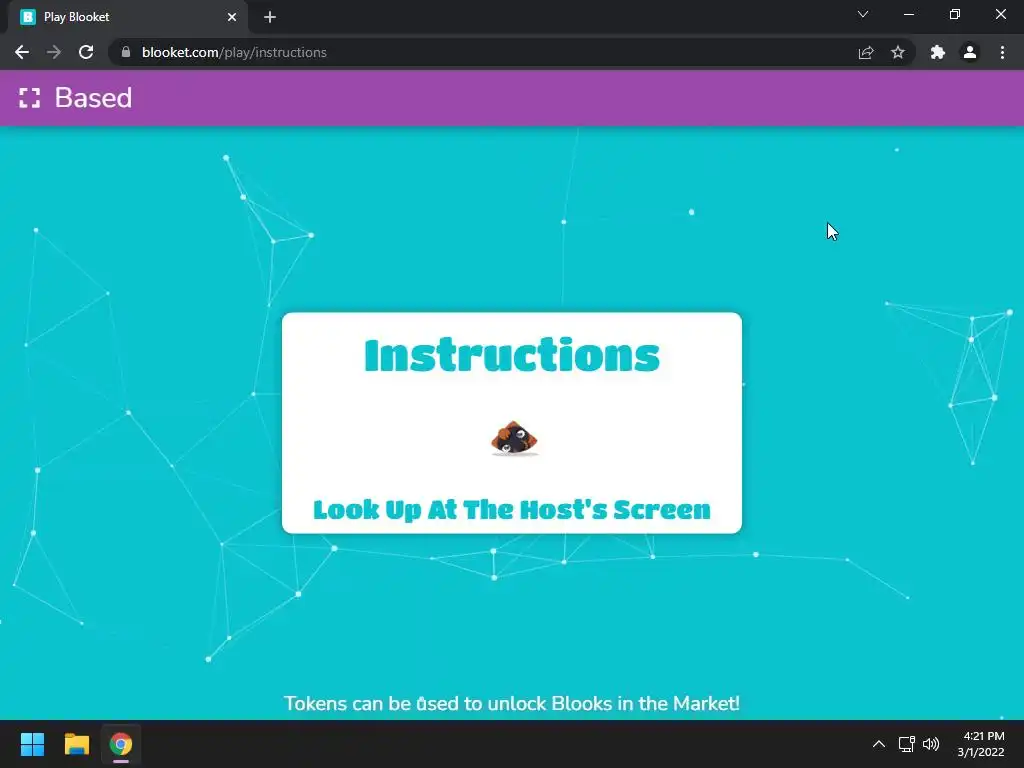1024x768 pixels.
Task: Select the Play Blooket tab
Action: [128, 17]
